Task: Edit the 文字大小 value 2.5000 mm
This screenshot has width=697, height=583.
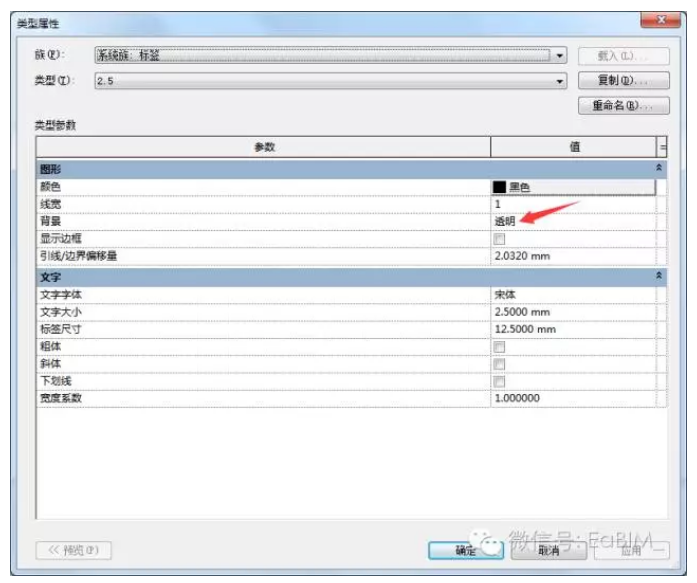Action: click(573, 312)
